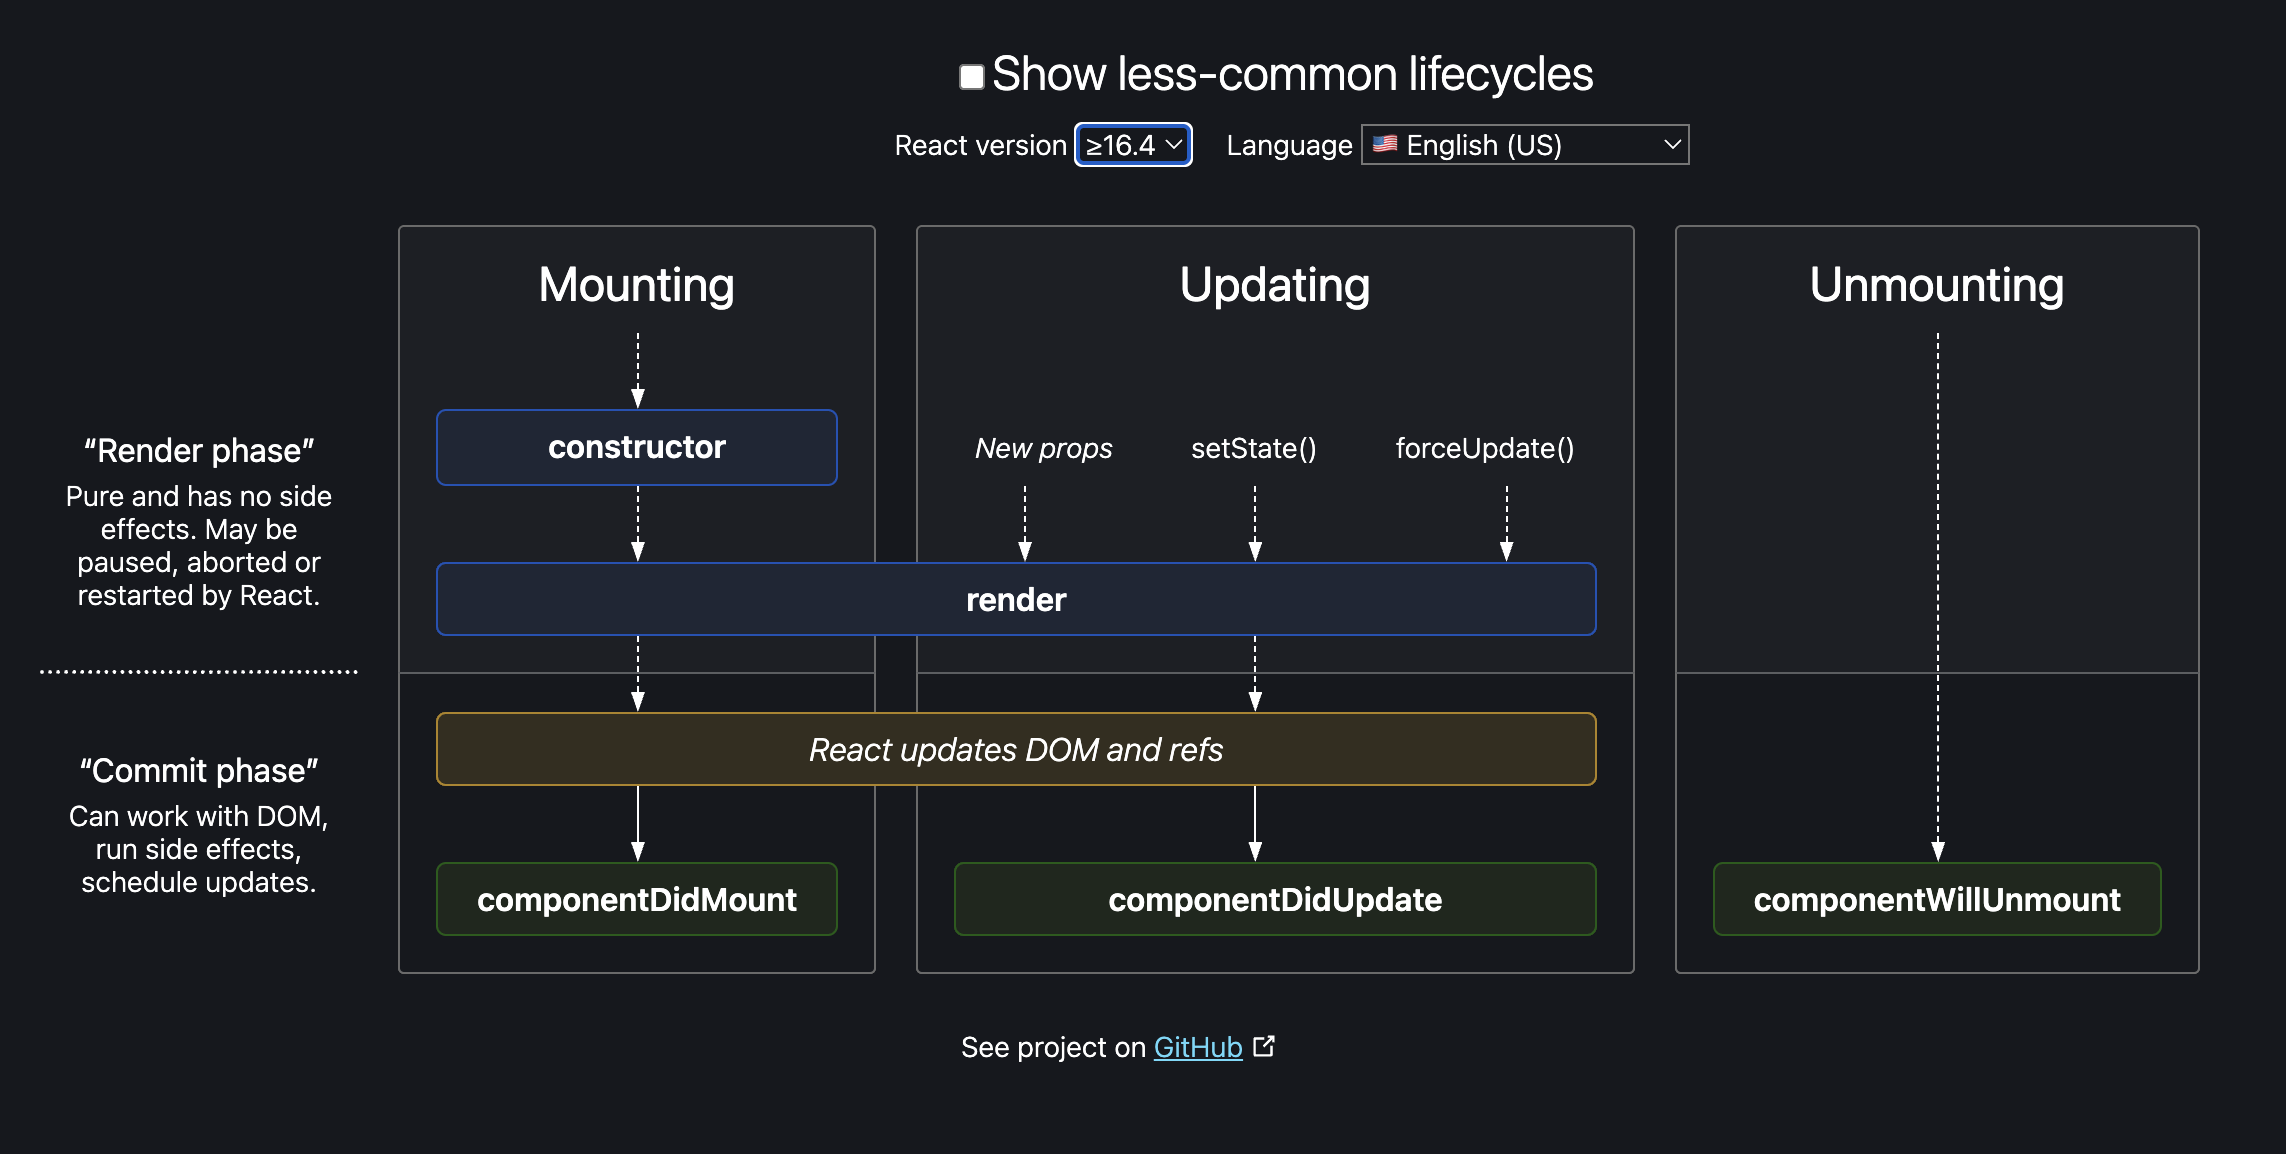Click the render lifecycle box
This screenshot has height=1154, width=2286.
click(1015, 599)
